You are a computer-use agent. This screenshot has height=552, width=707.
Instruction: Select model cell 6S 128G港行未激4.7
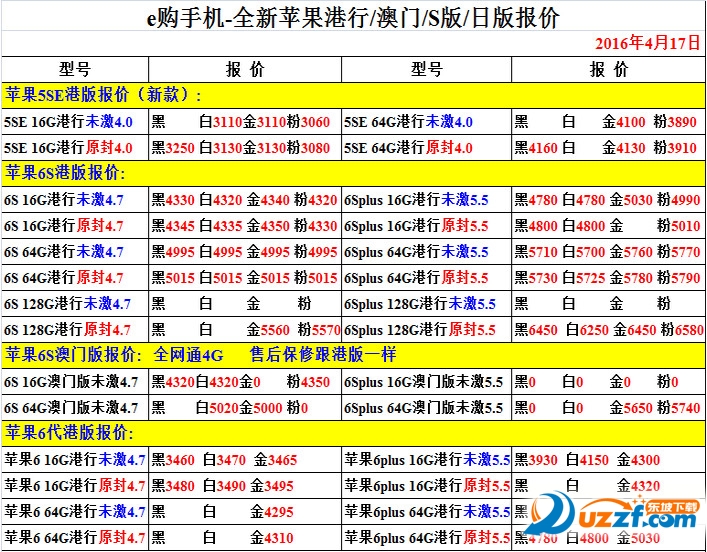pyautogui.click(x=67, y=304)
